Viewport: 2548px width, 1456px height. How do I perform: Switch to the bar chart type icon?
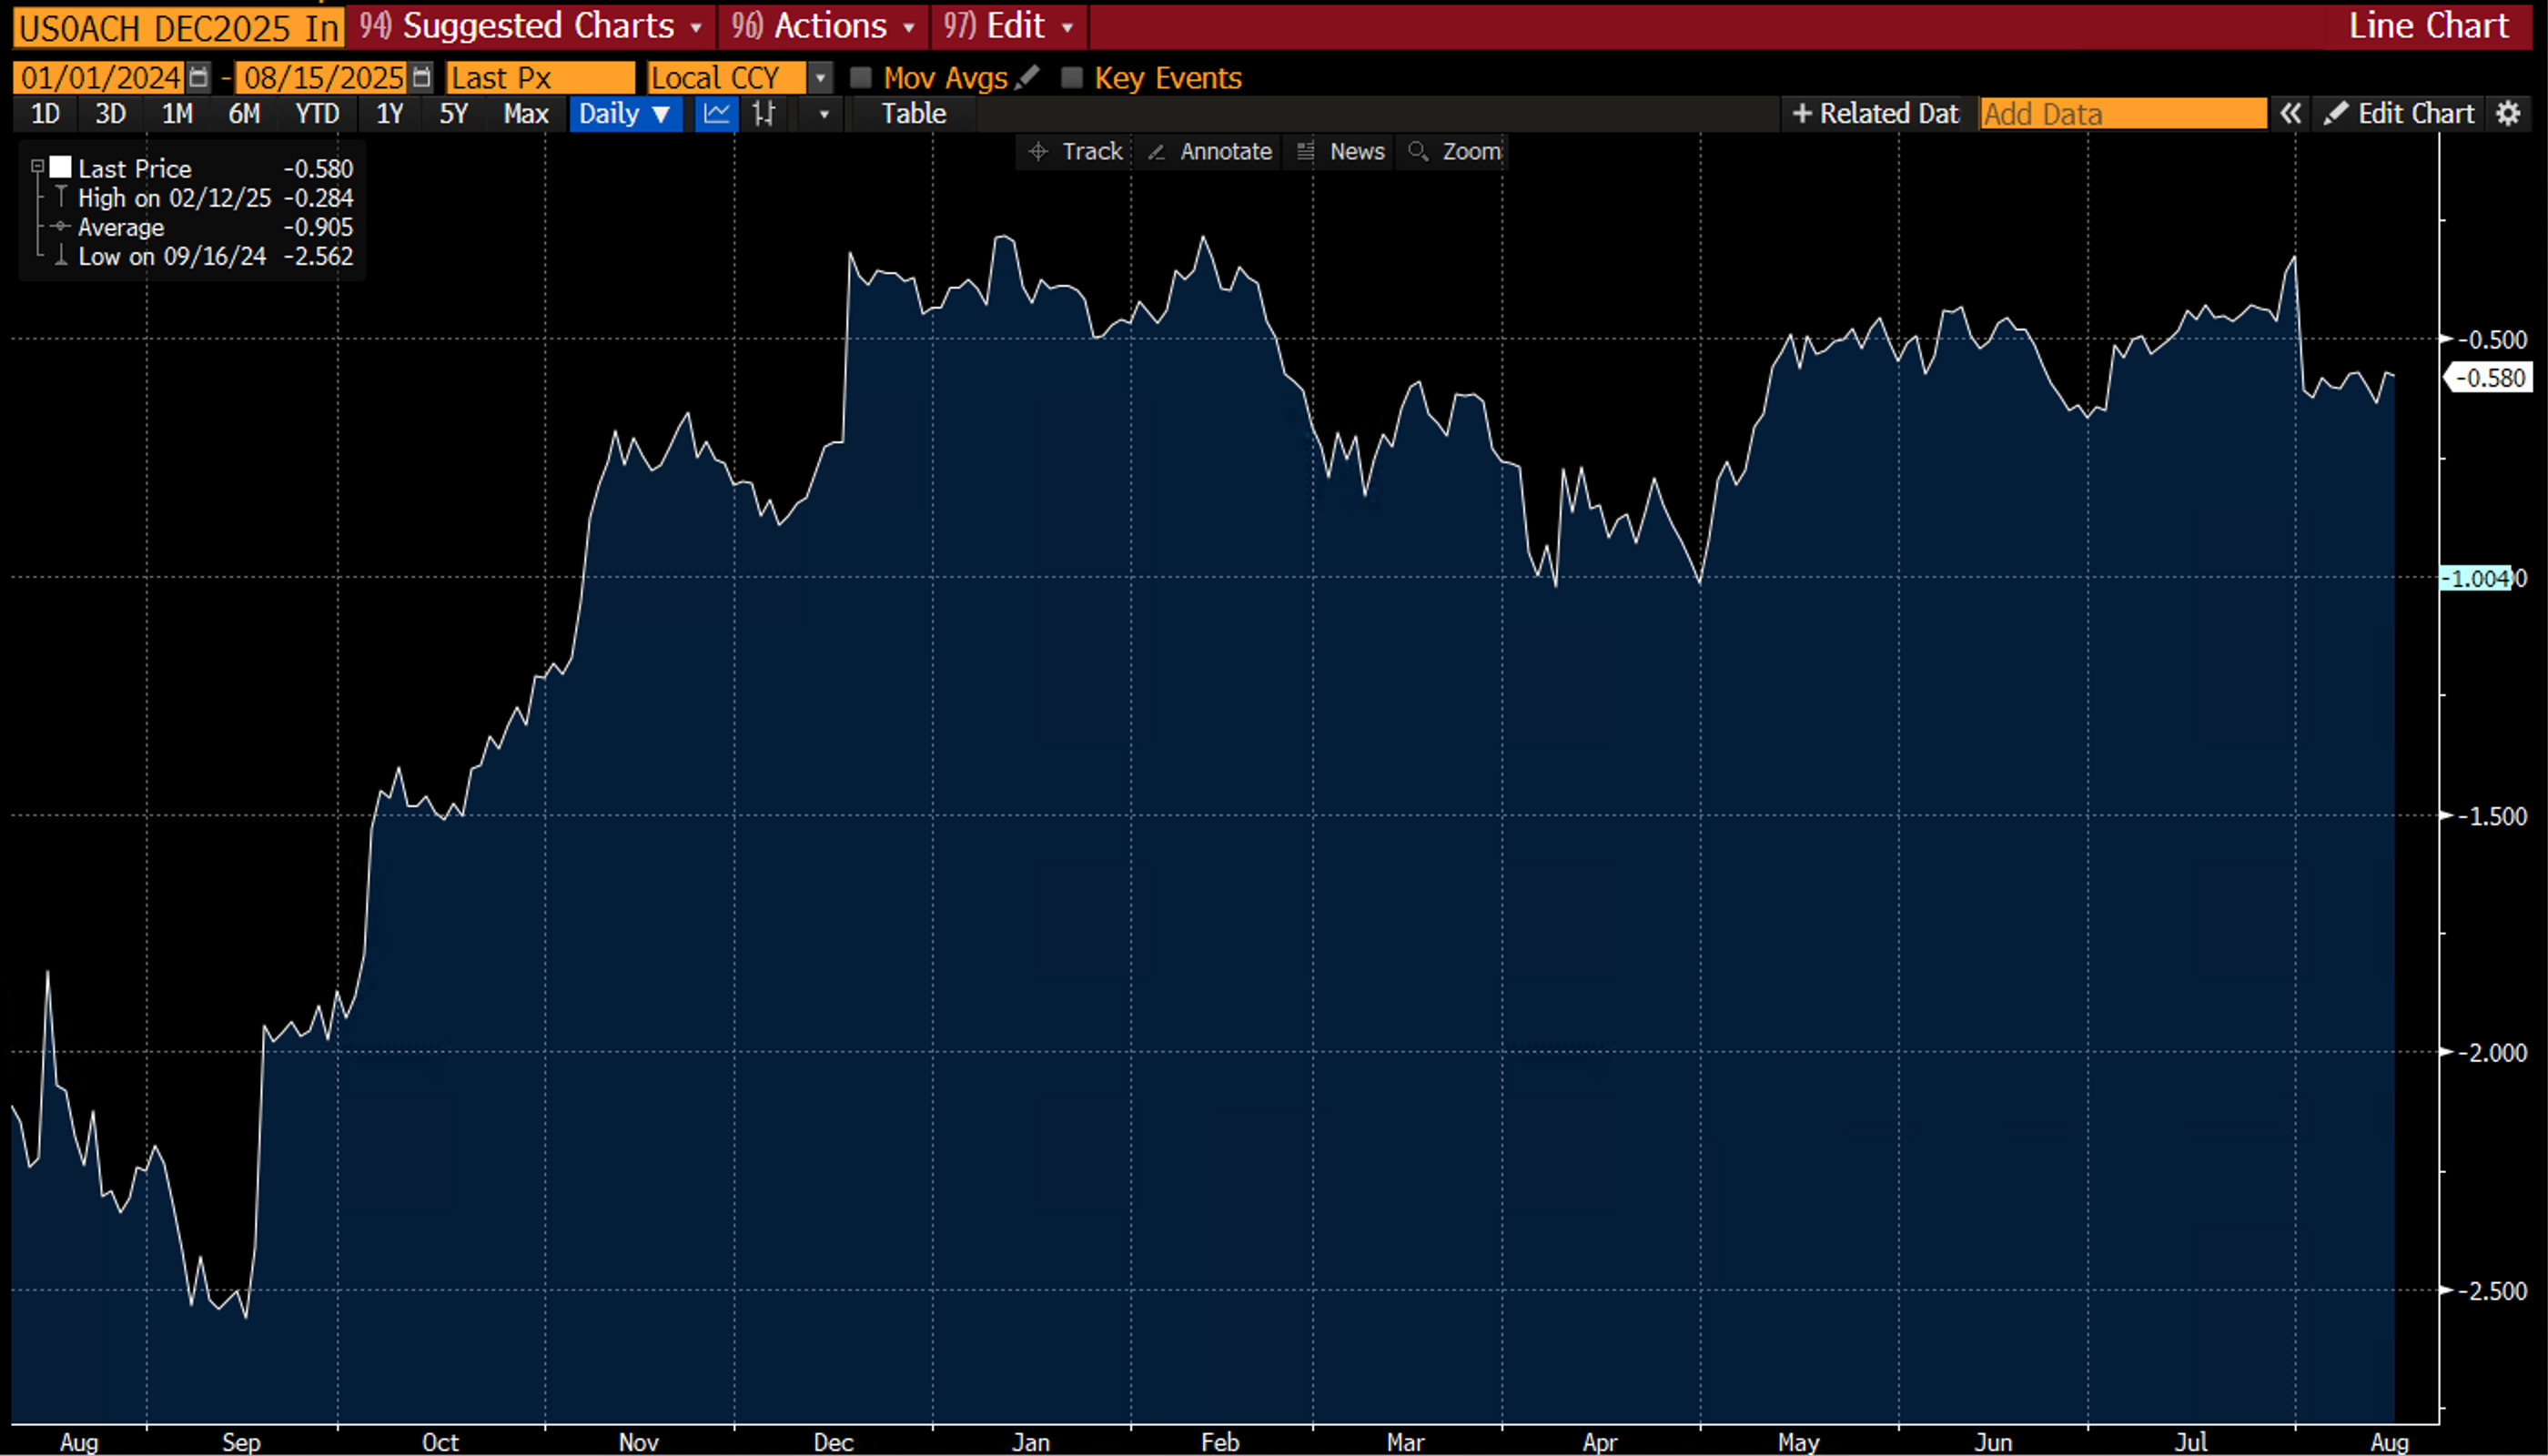pyautogui.click(x=764, y=114)
